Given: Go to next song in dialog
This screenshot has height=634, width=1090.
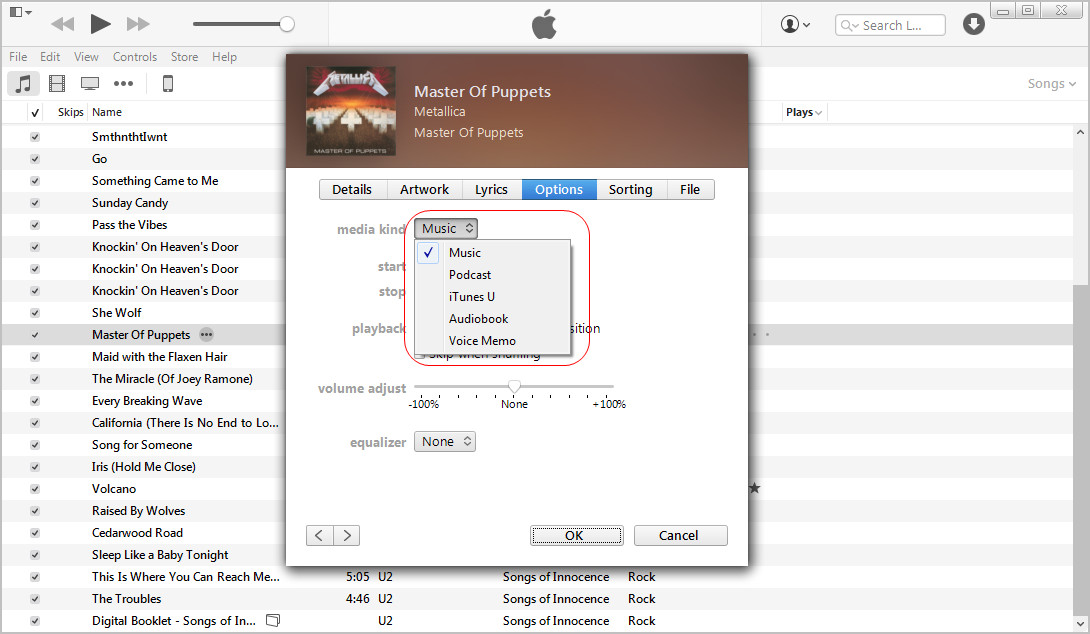Looking at the screenshot, I should click(x=347, y=535).
